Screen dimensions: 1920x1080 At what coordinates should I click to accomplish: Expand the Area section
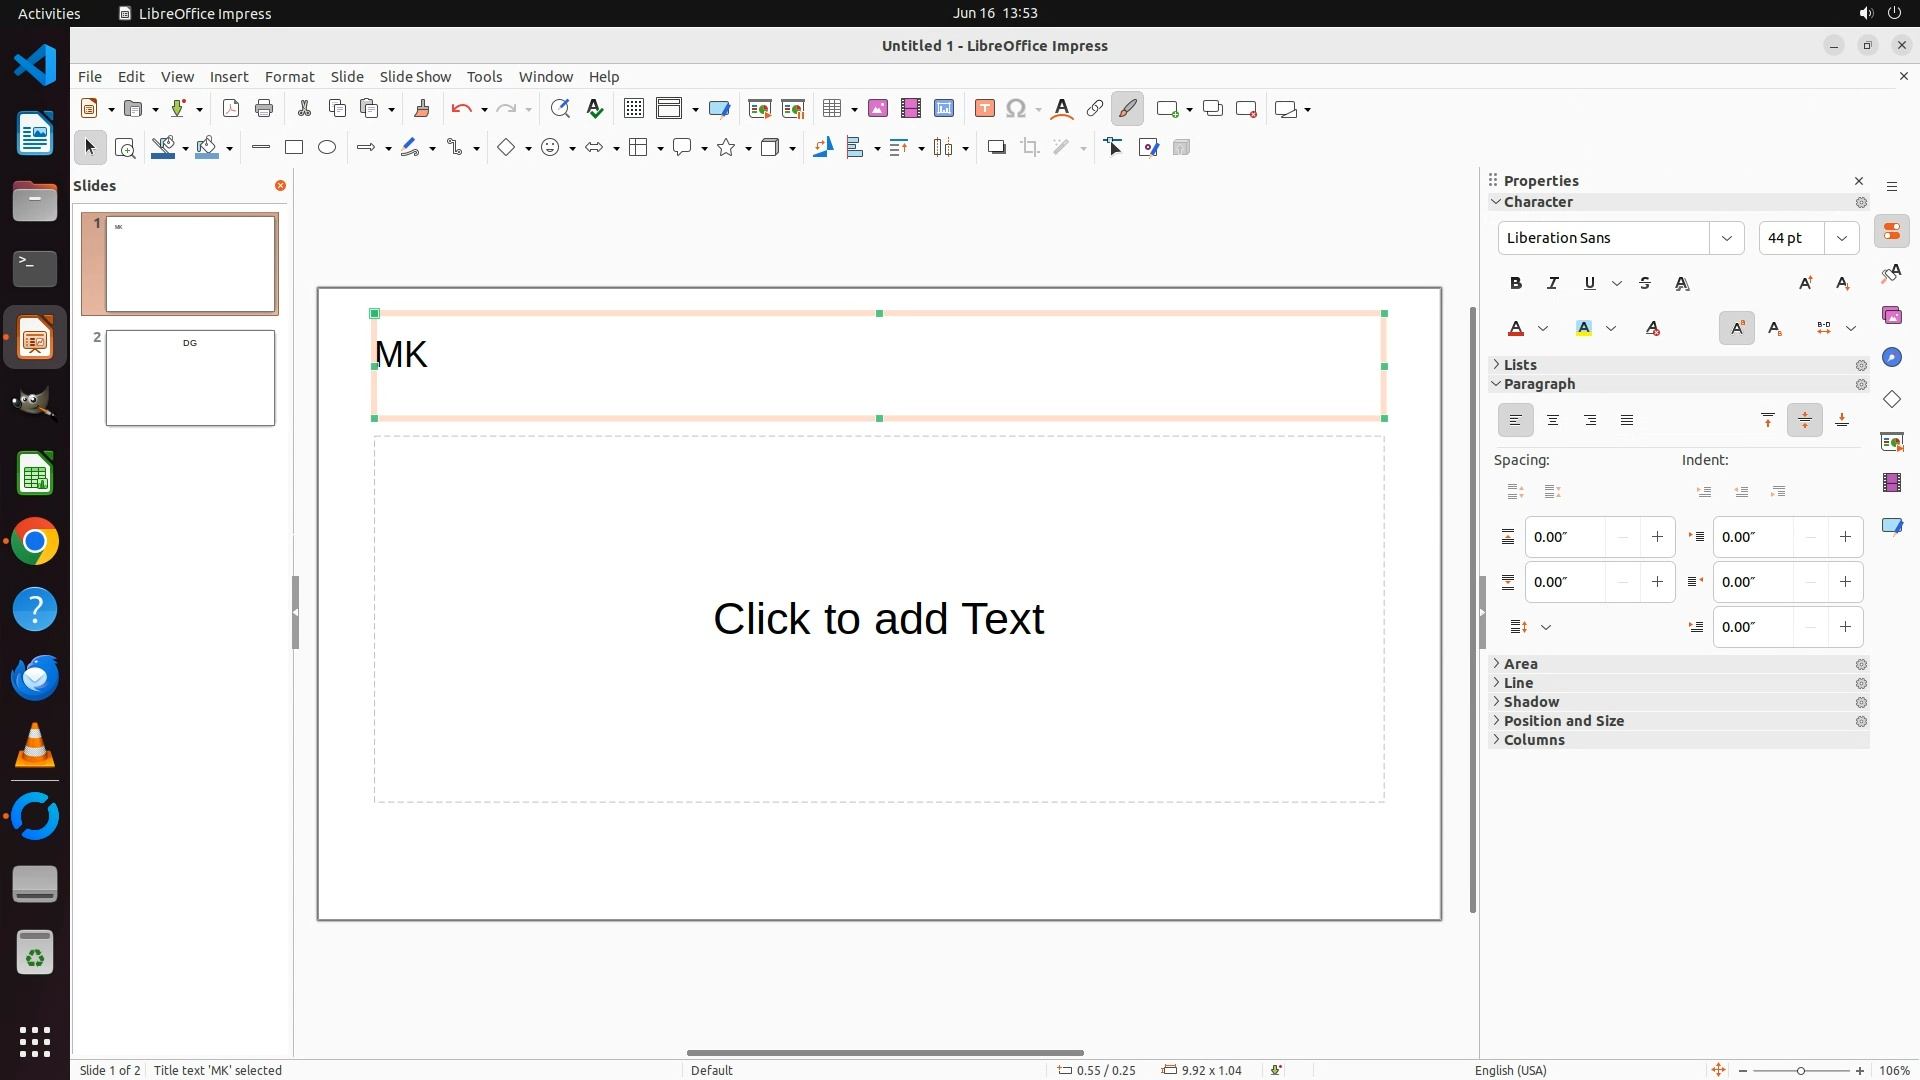click(x=1520, y=664)
